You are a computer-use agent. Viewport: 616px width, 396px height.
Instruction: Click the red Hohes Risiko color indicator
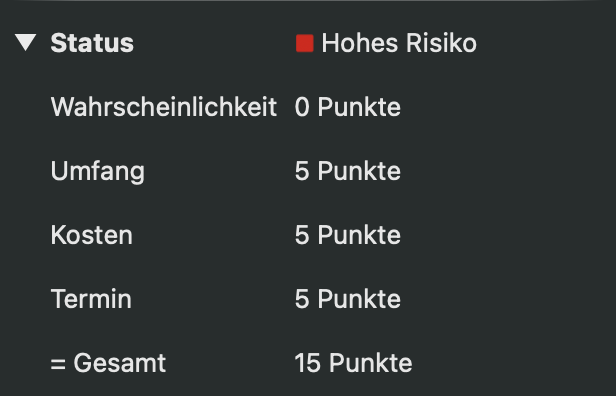(304, 43)
